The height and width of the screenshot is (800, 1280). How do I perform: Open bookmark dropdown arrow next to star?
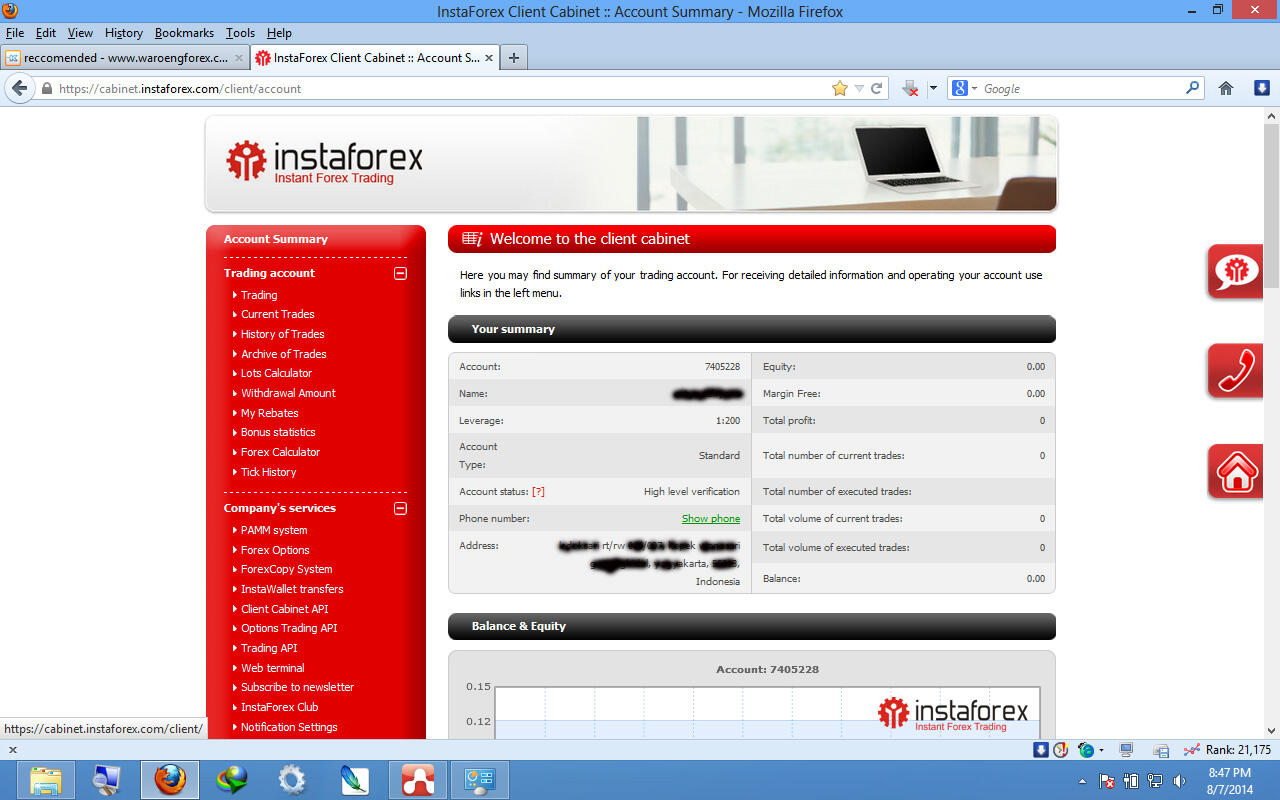point(859,89)
